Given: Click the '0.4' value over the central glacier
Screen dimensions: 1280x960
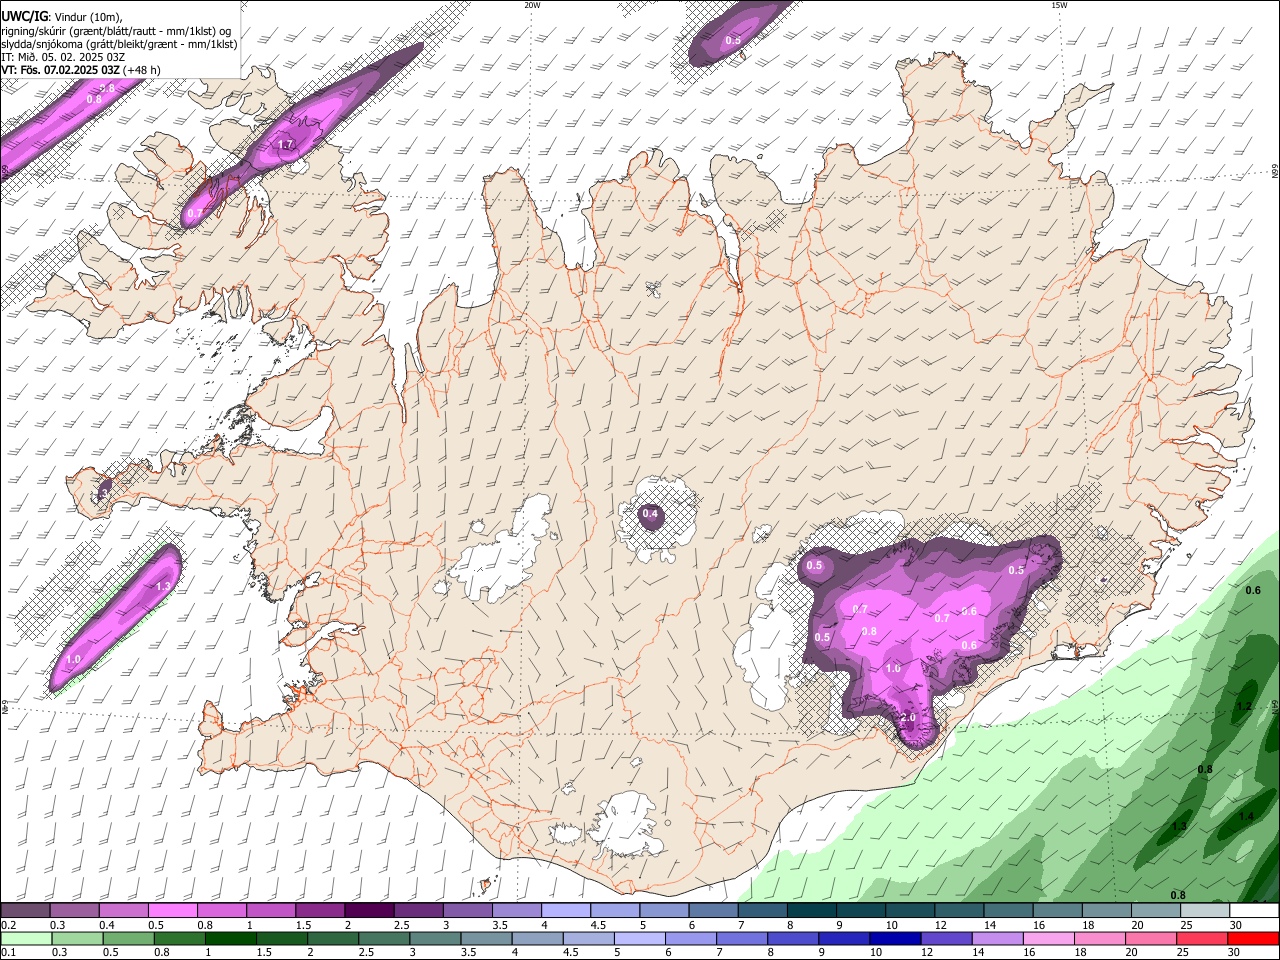Looking at the screenshot, I should tap(650, 514).
